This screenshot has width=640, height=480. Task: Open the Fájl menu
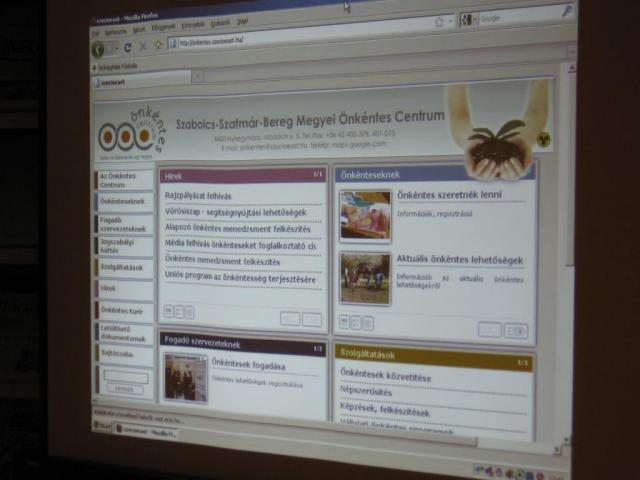95,34
